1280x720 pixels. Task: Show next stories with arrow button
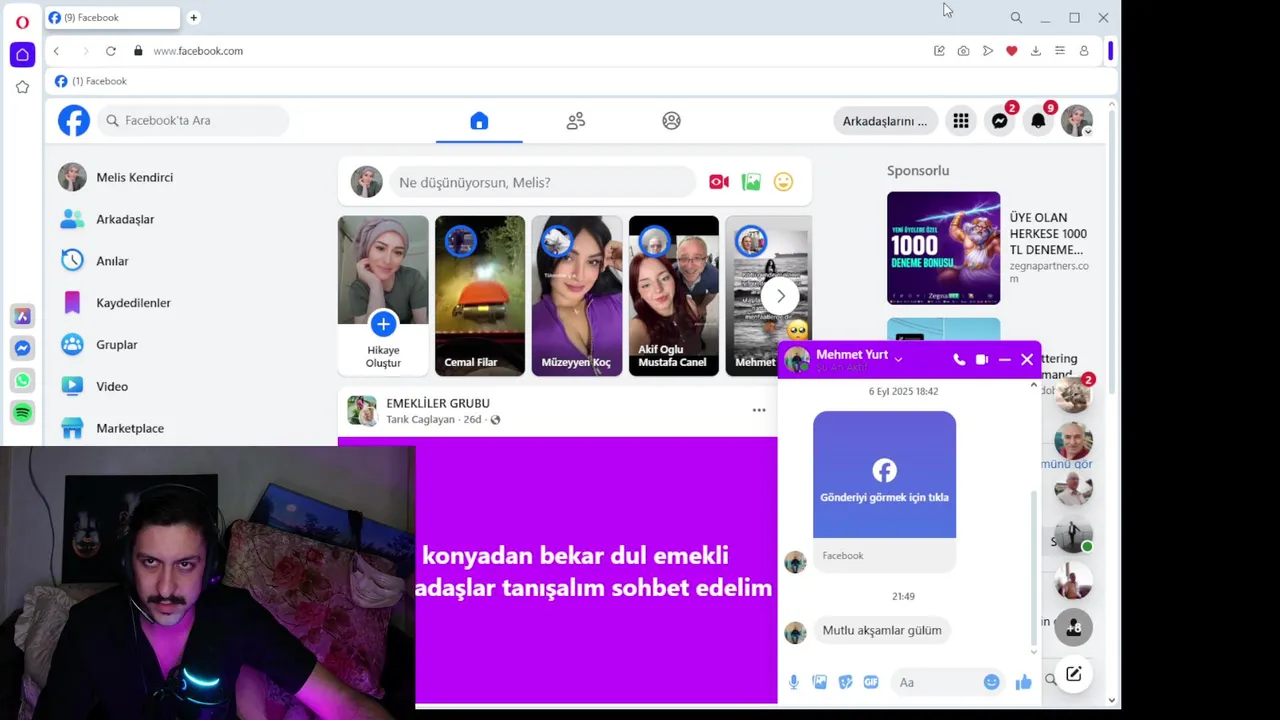[x=780, y=296]
